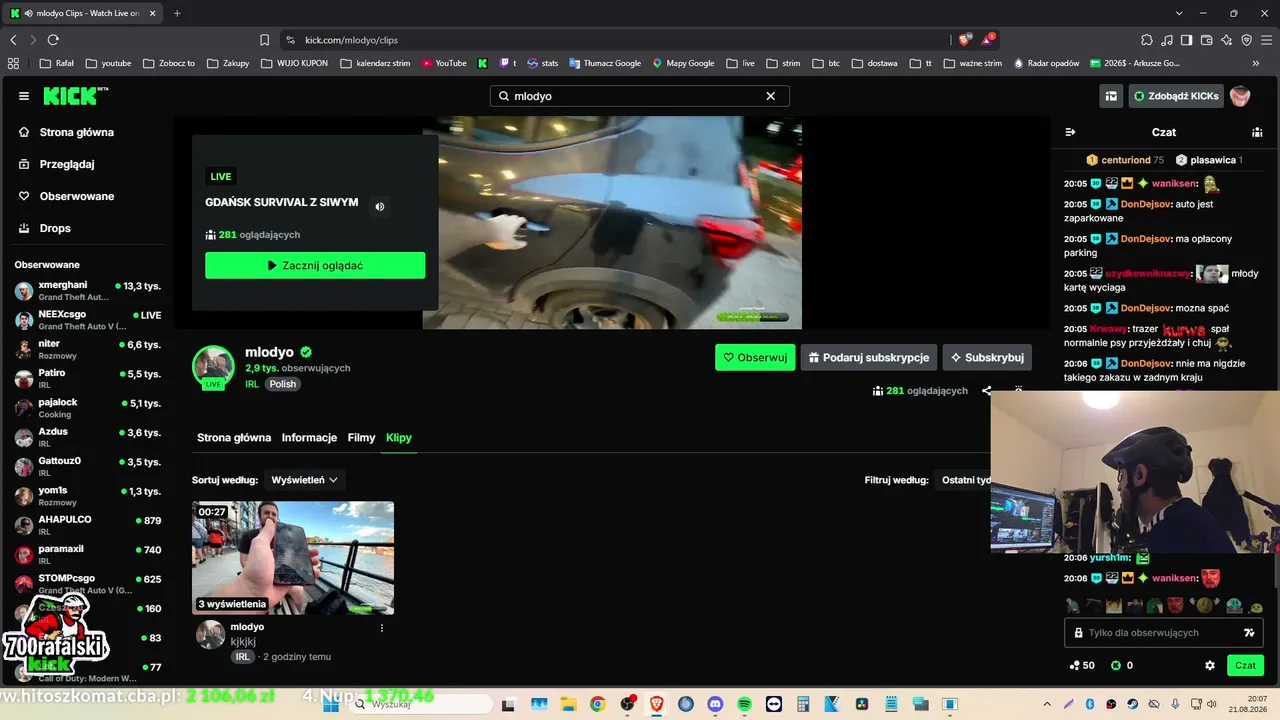Open the WUJO KUPON bookmark folder
This screenshot has width=1280, height=720.
(x=295, y=63)
